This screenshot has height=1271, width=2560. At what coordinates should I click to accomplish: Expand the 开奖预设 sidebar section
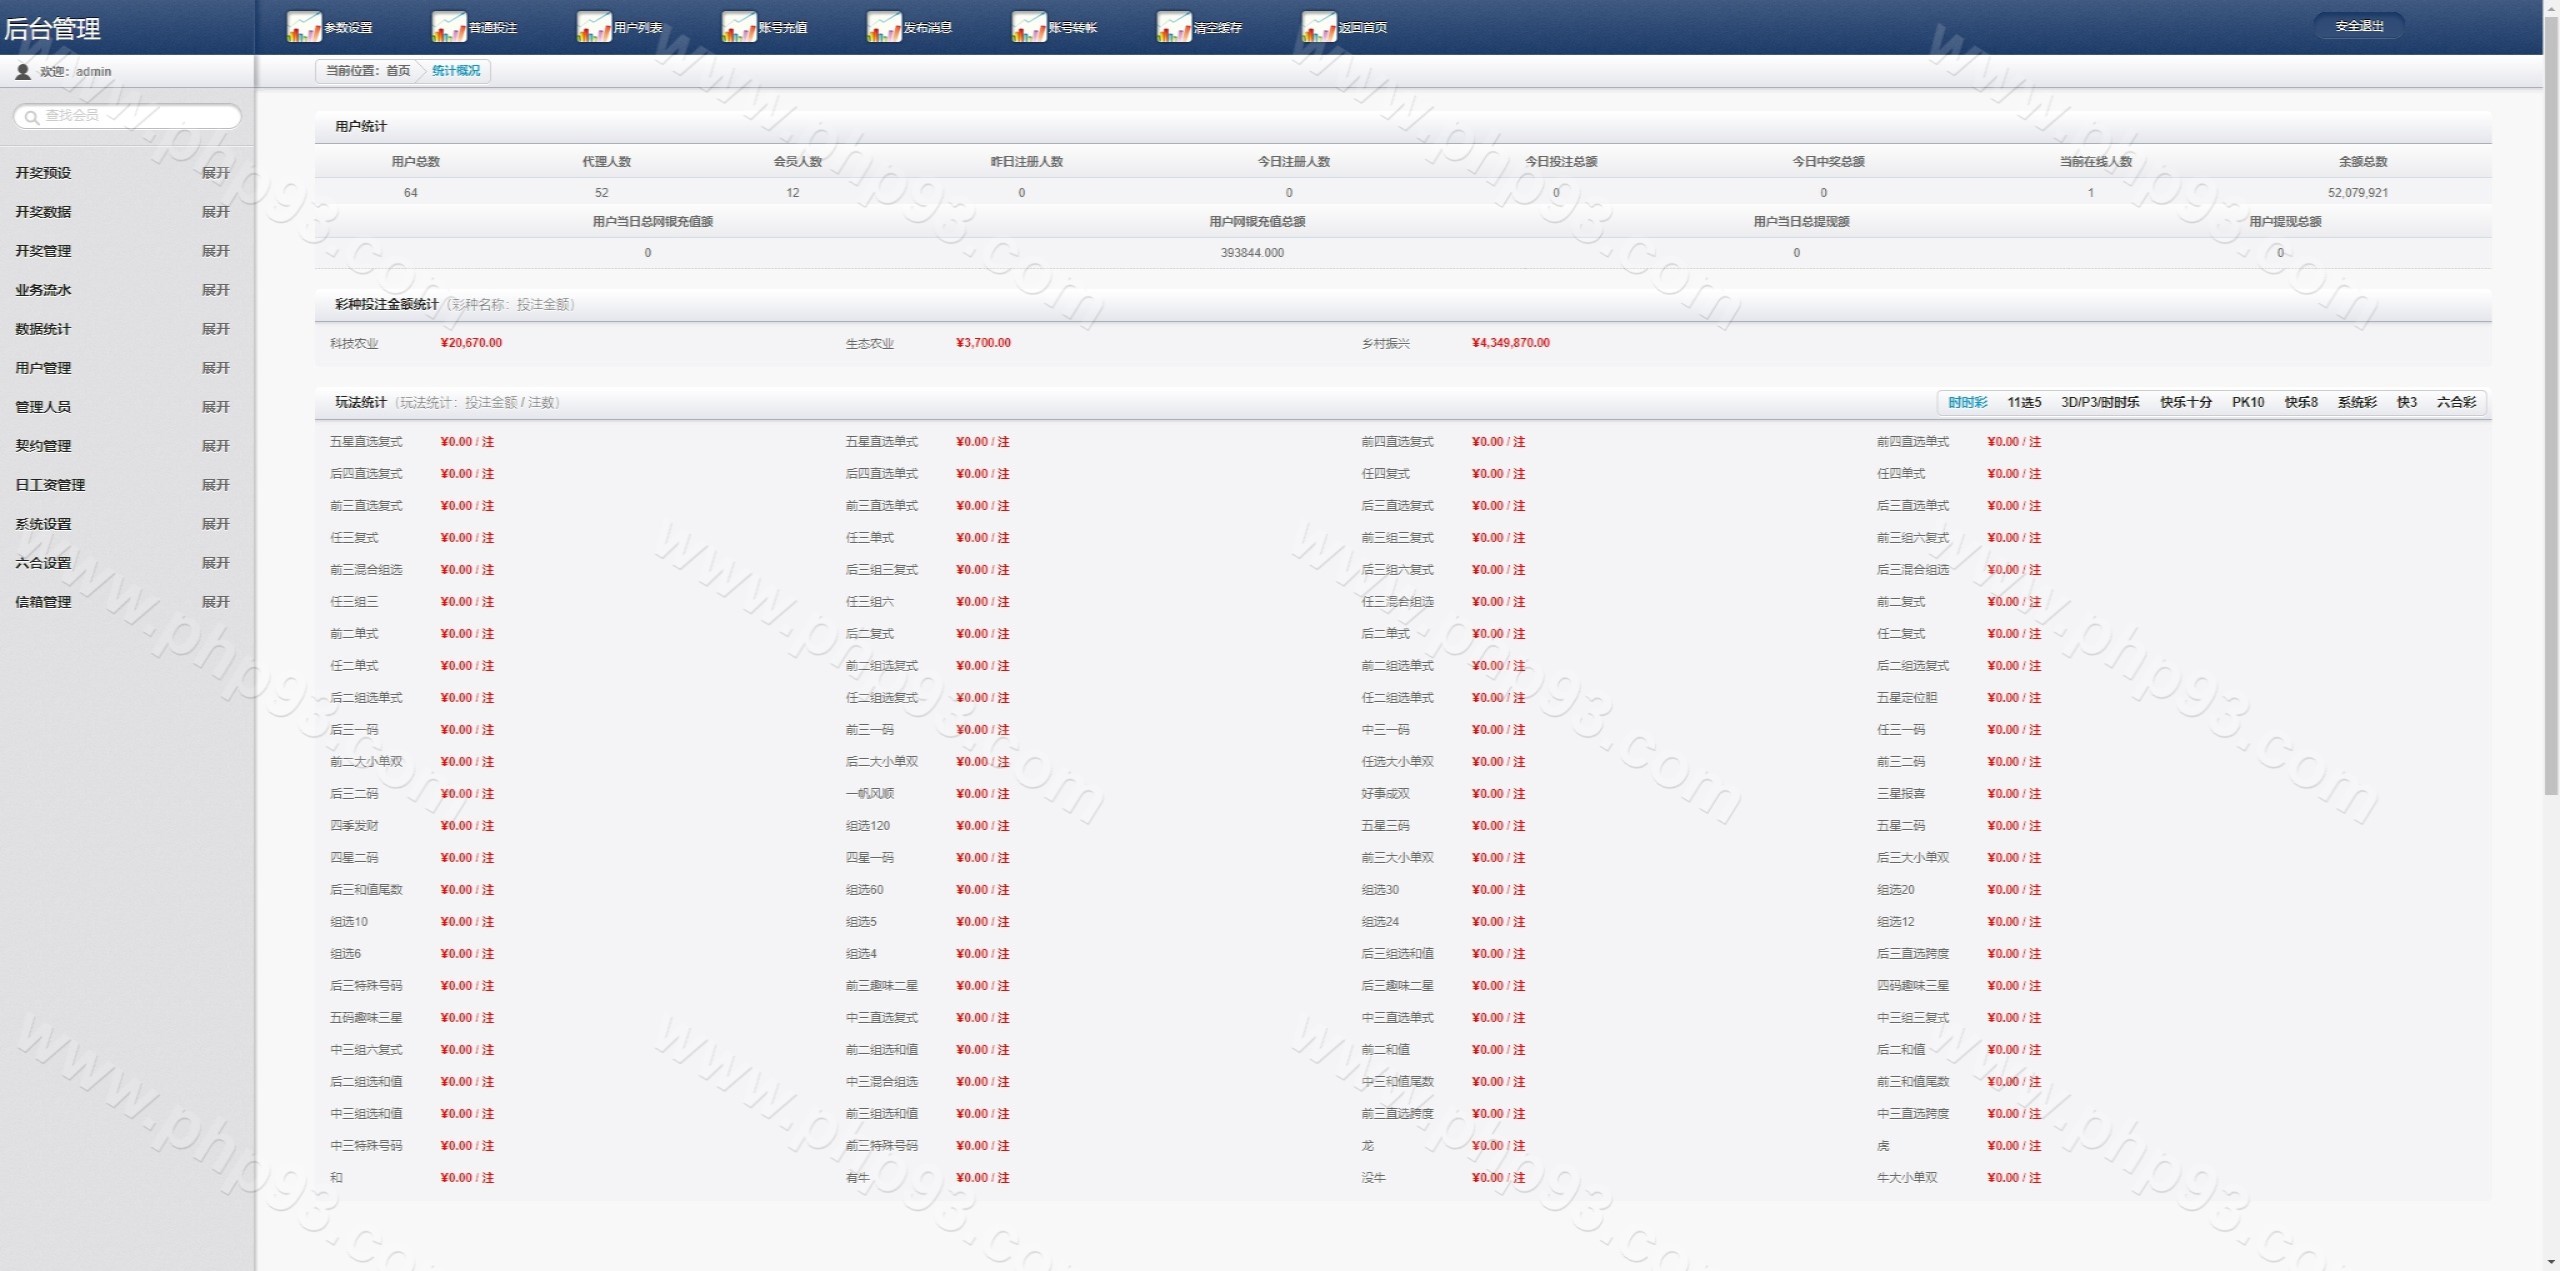[x=215, y=173]
